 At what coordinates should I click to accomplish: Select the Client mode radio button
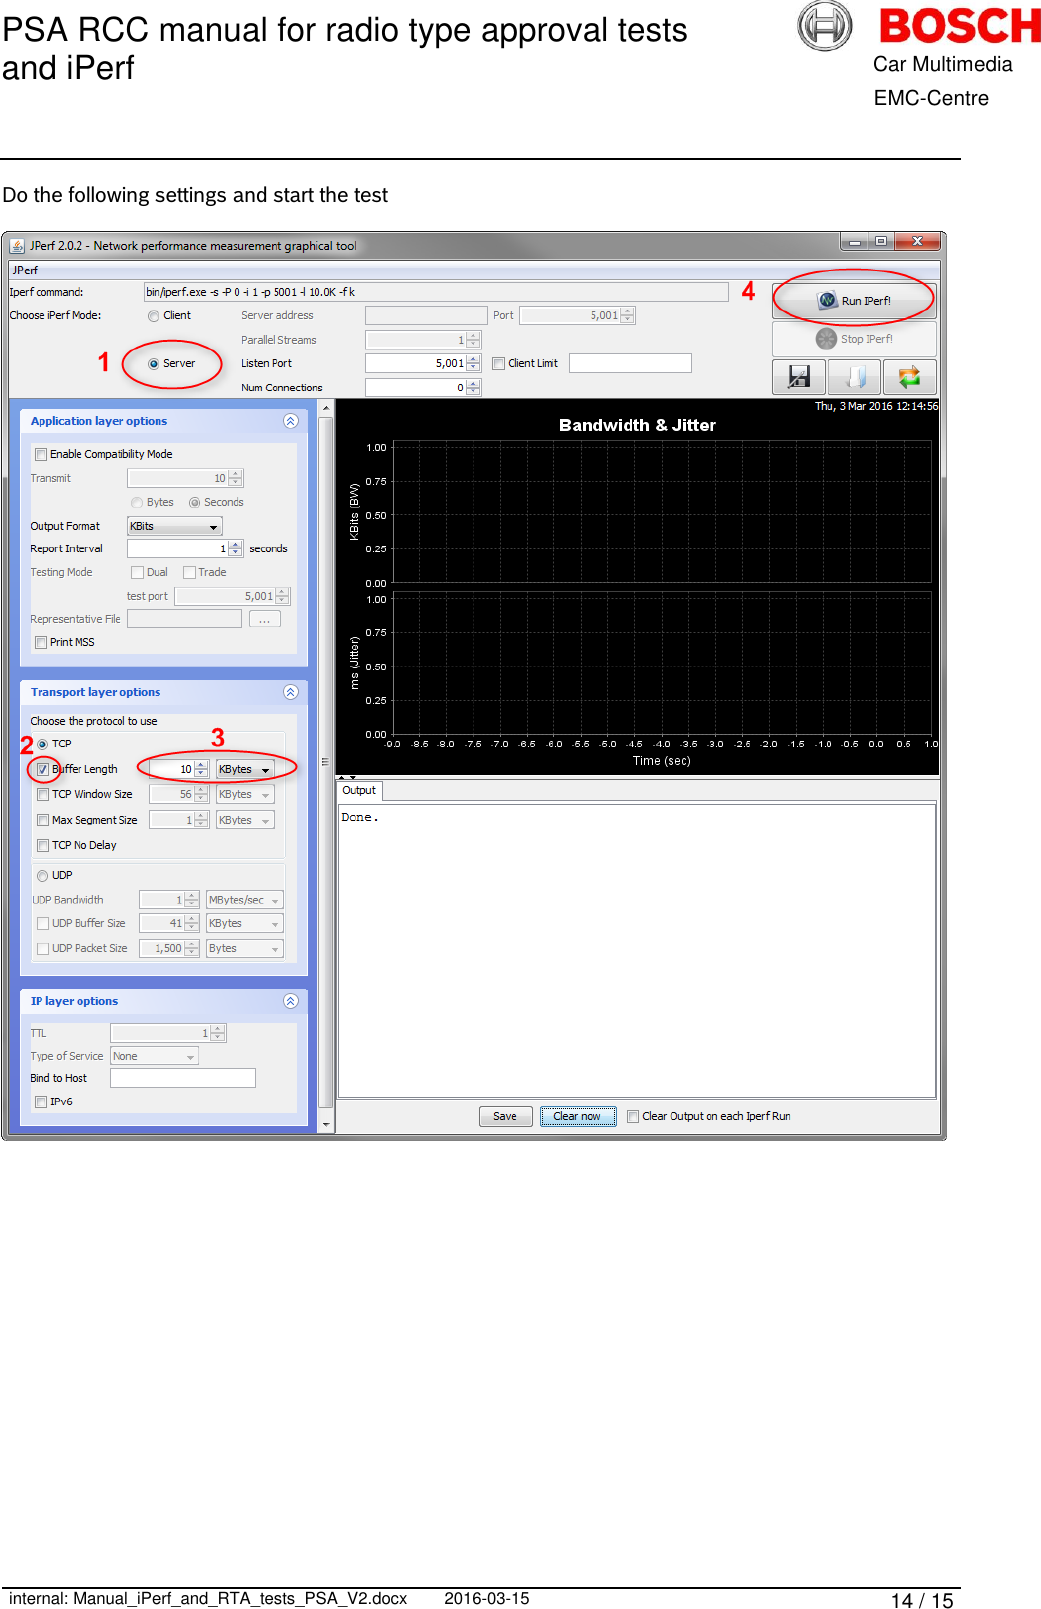click(154, 316)
